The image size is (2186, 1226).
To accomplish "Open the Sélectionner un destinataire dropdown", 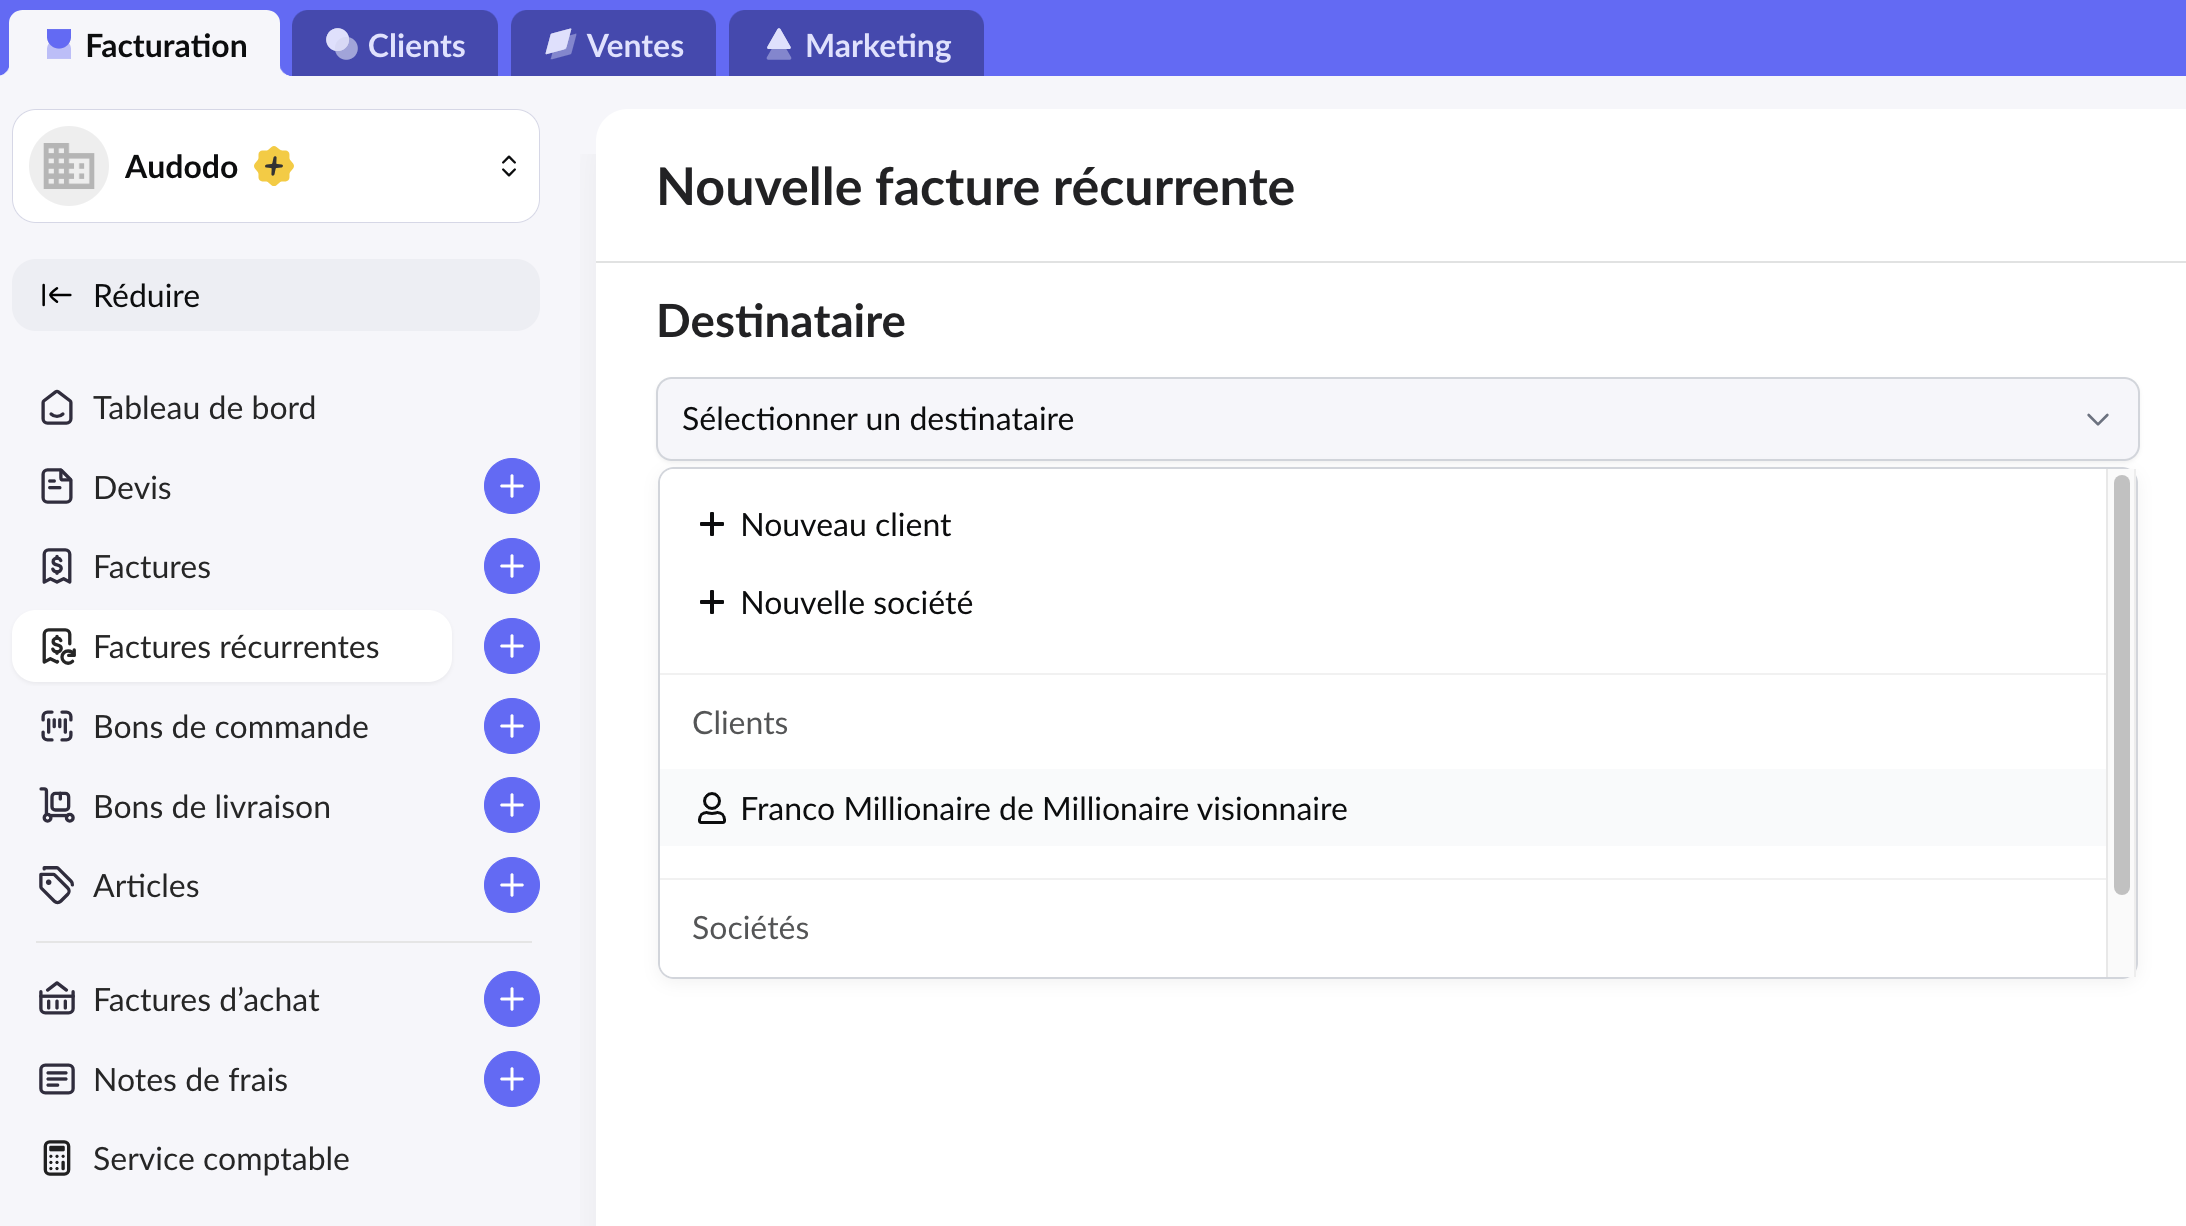I will point(1397,419).
